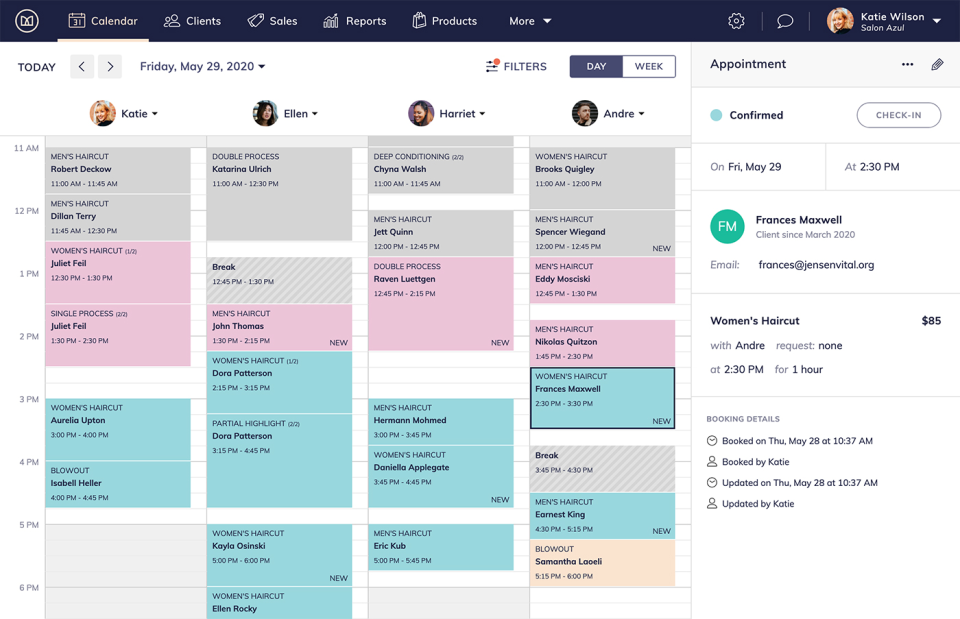Click Ellen's Break block at 12:45 PM

(x=279, y=280)
